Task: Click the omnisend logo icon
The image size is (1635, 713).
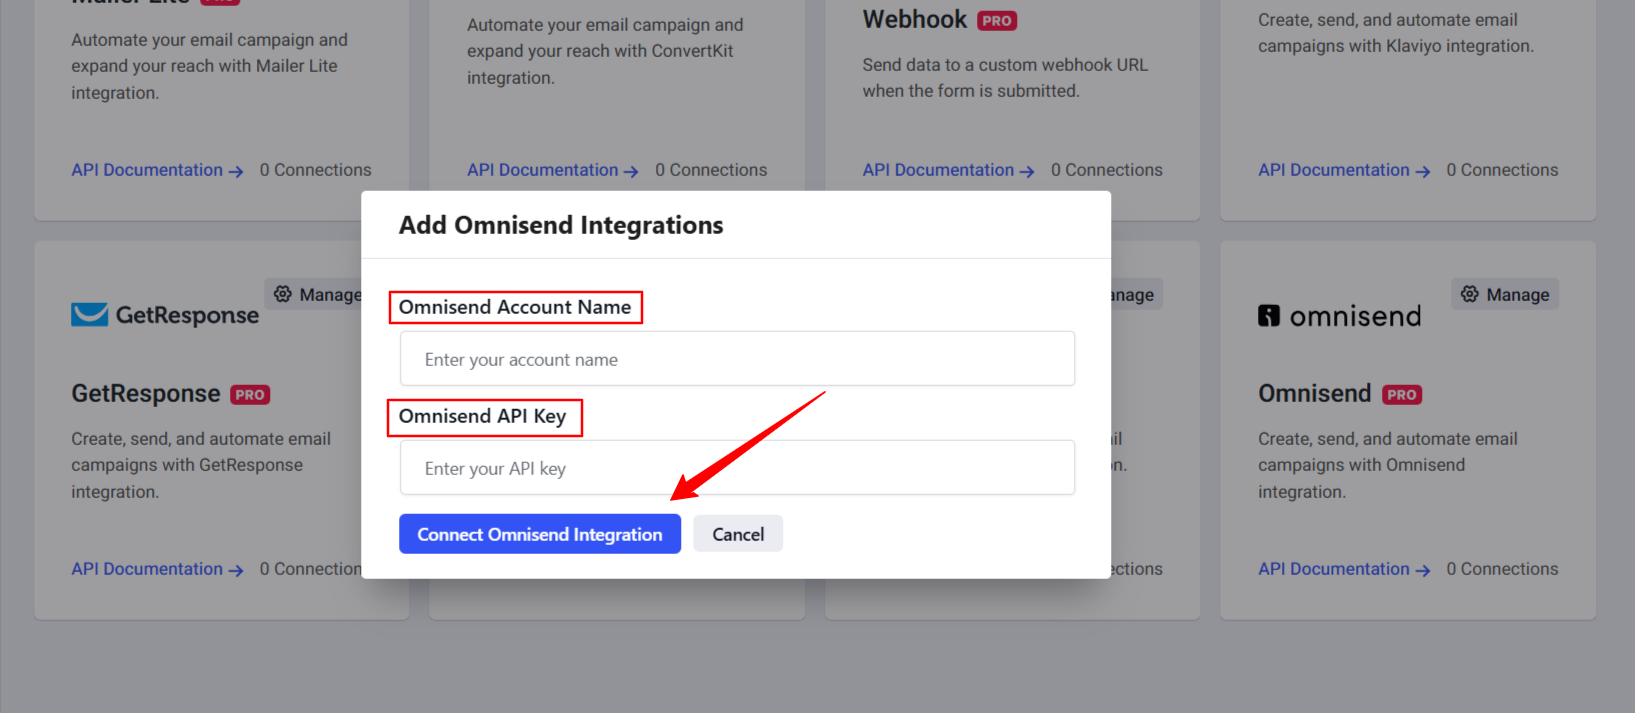Action: coord(1269,316)
